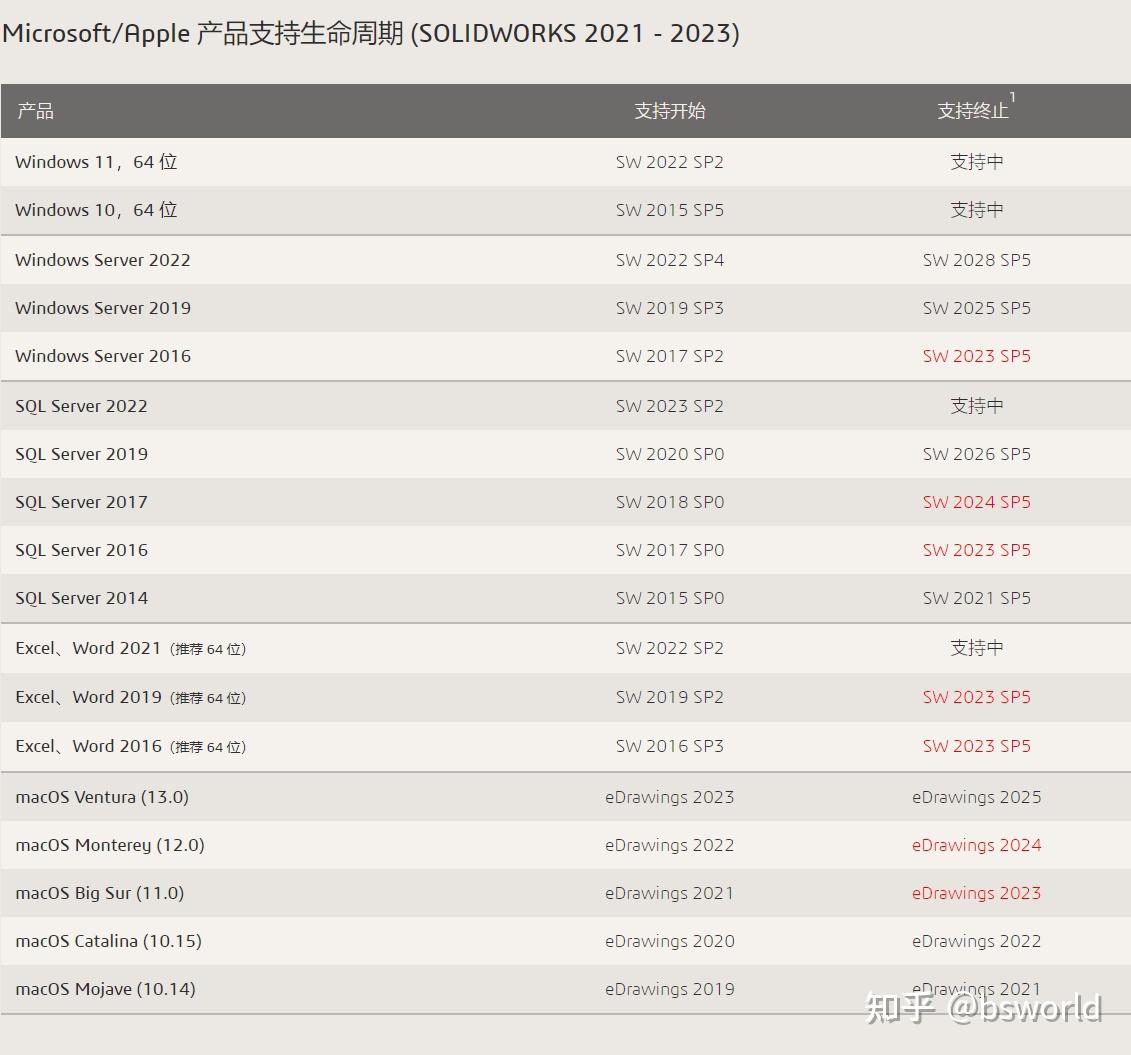1131x1055 pixels.
Task: Select the Windows 10, 64 位 row label
Action: [96, 210]
